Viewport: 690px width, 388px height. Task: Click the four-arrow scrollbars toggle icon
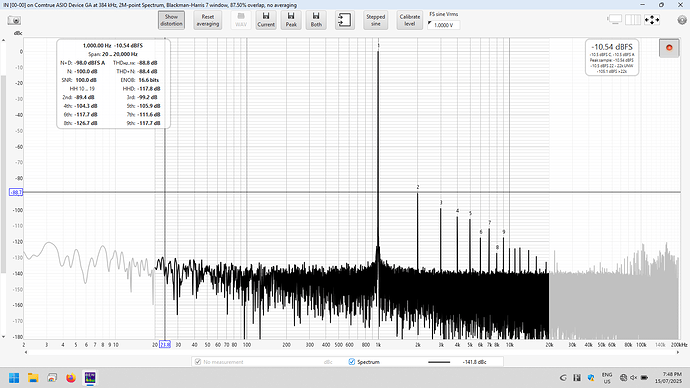652,20
